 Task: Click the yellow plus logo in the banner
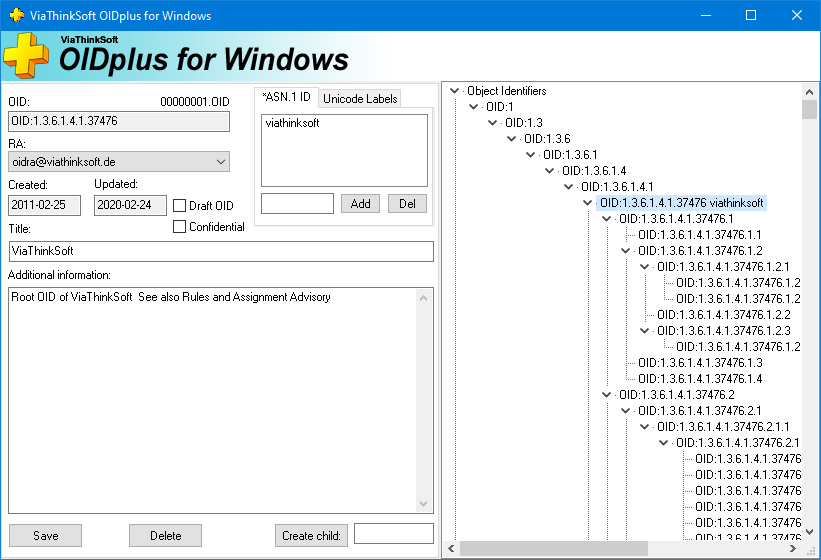coord(26,55)
